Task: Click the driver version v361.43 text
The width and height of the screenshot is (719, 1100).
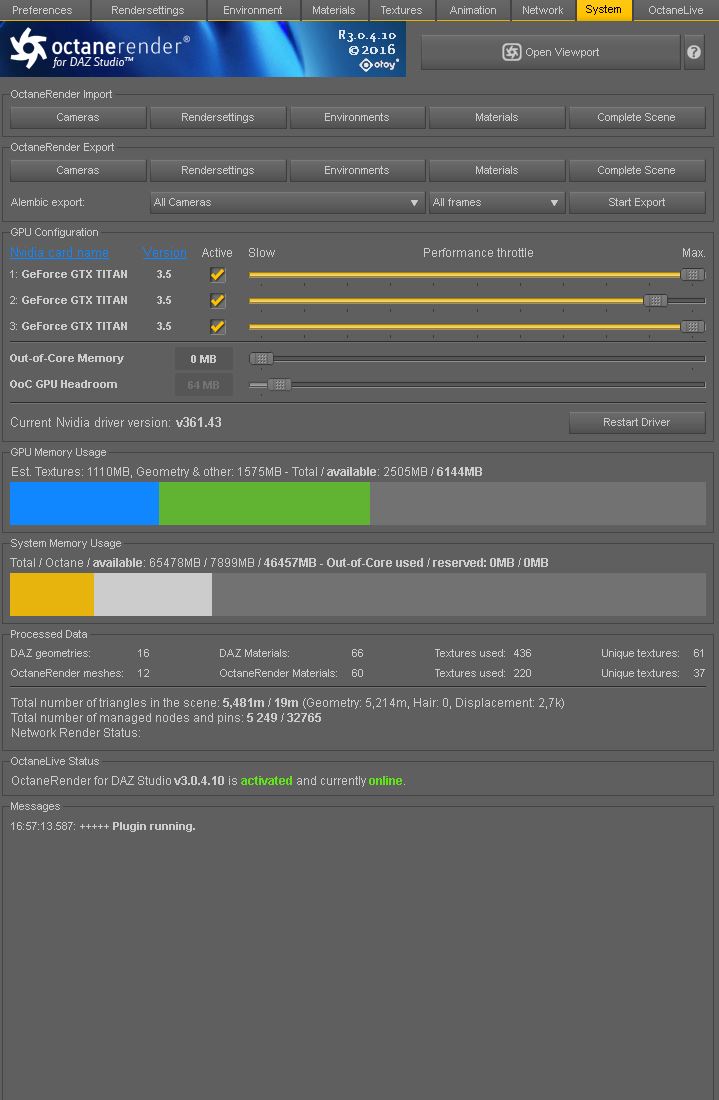Action: 199,422
